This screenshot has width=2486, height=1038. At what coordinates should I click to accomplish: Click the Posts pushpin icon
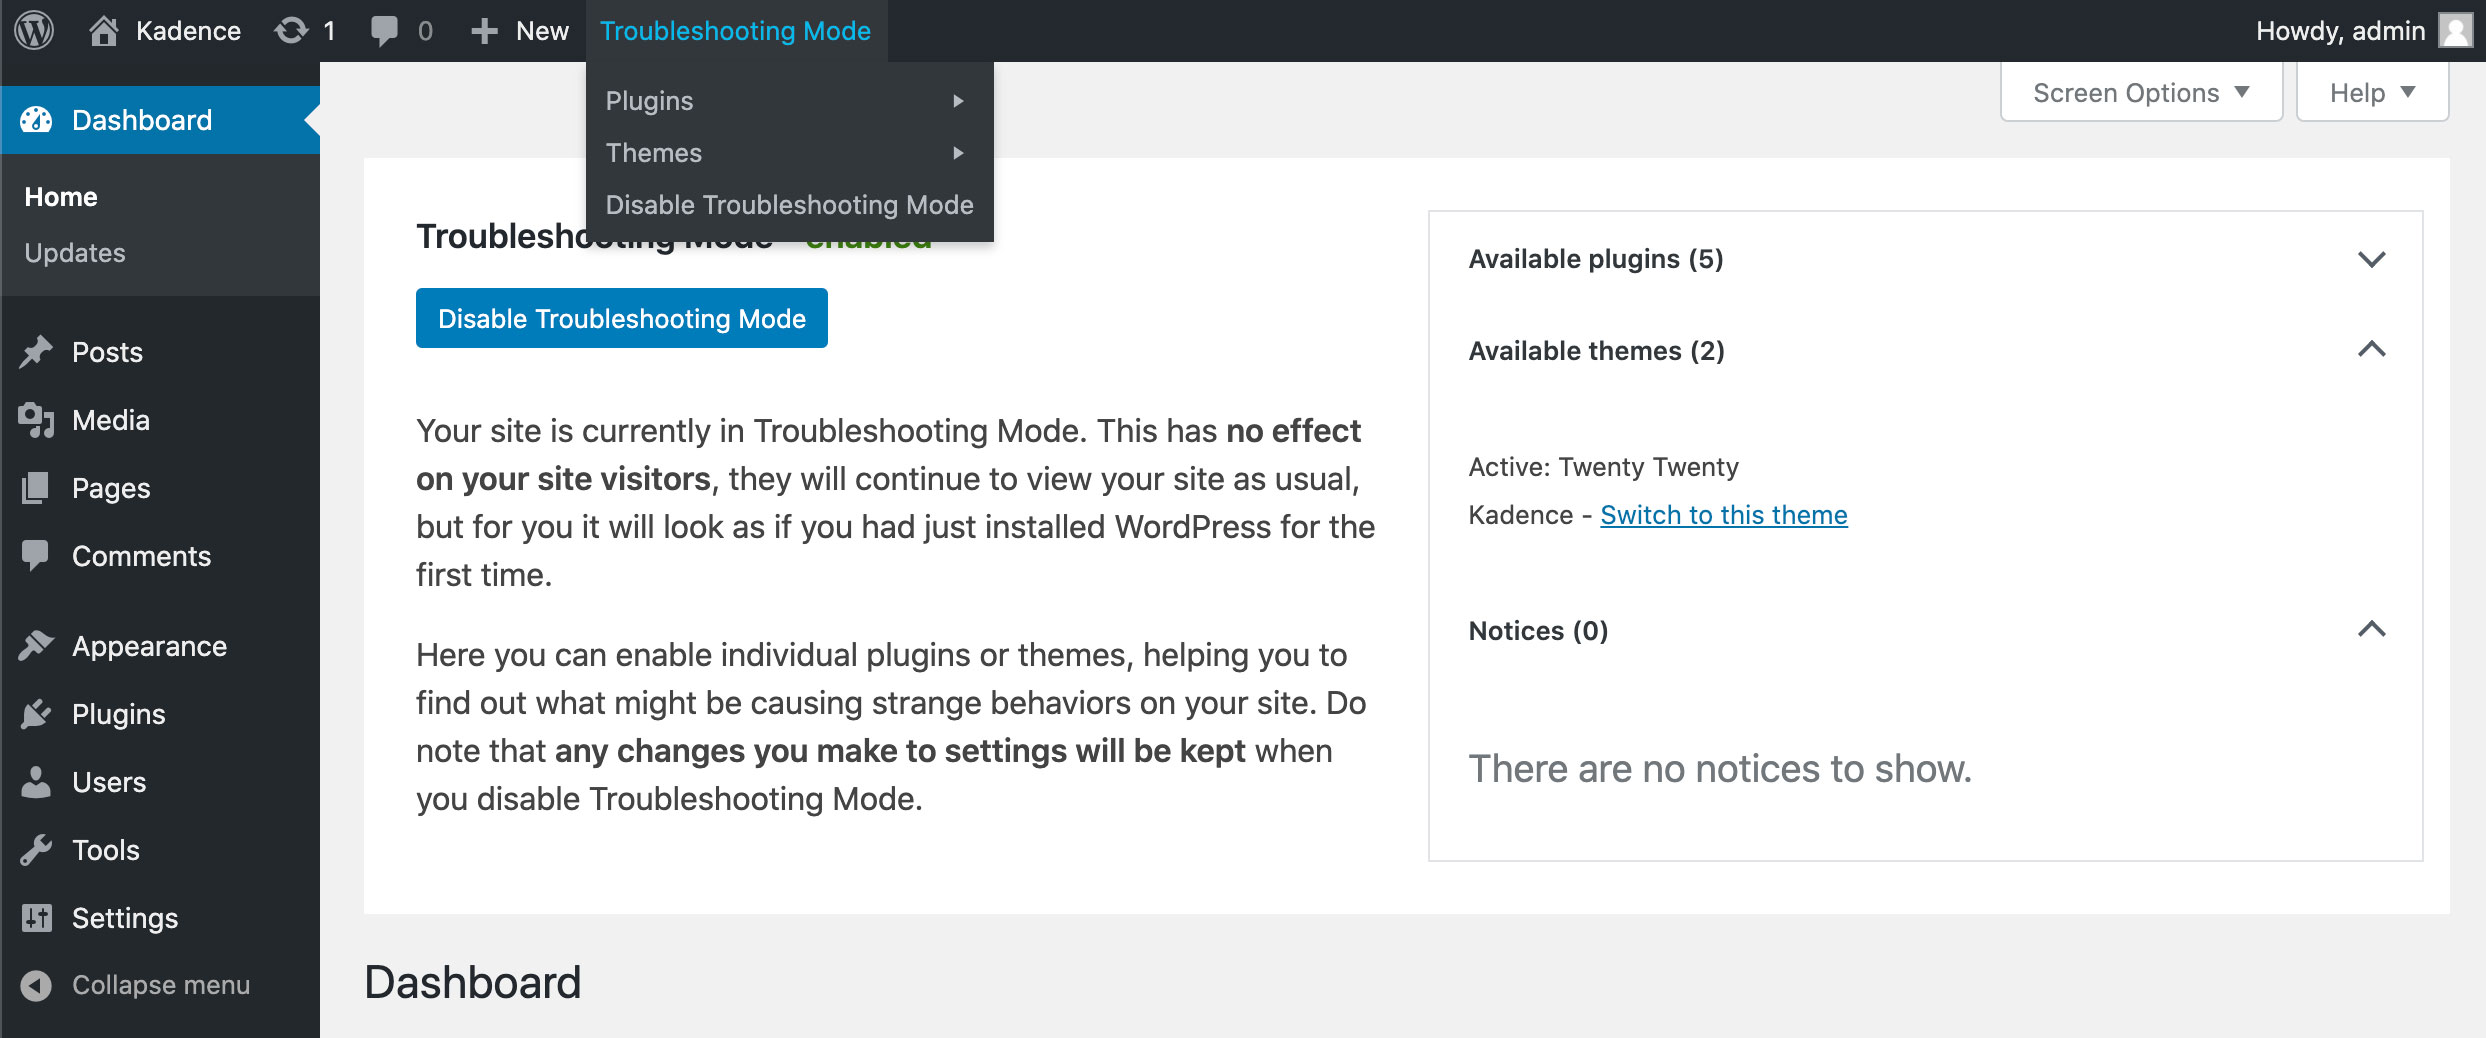pyautogui.click(x=36, y=352)
